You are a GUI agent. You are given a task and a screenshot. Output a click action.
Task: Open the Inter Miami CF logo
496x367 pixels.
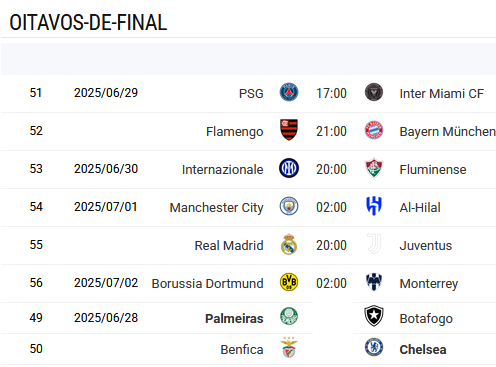374,92
